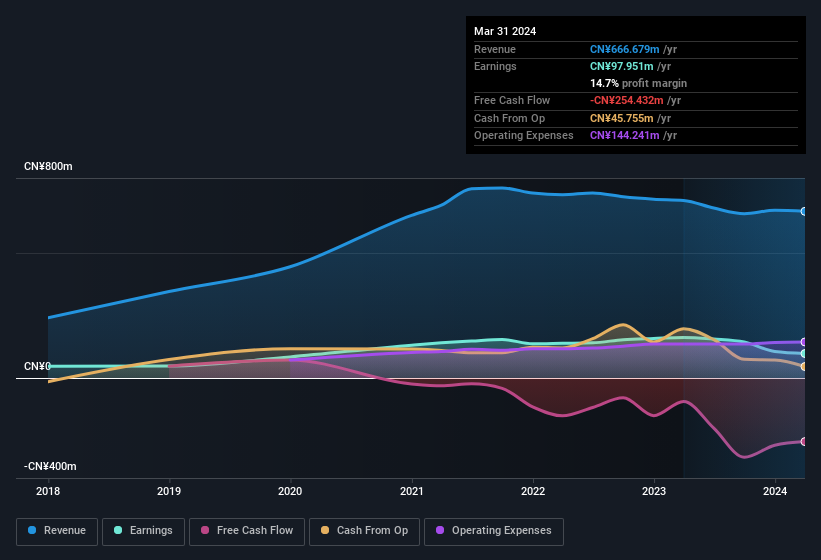The width and height of the screenshot is (821, 560).
Task: Click the -CN¥400m y-axis label
Action: point(50,466)
